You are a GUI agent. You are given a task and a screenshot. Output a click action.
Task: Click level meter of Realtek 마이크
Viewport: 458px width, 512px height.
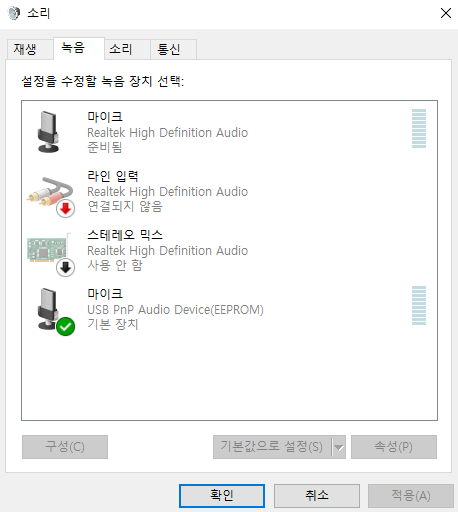click(419, 128)
